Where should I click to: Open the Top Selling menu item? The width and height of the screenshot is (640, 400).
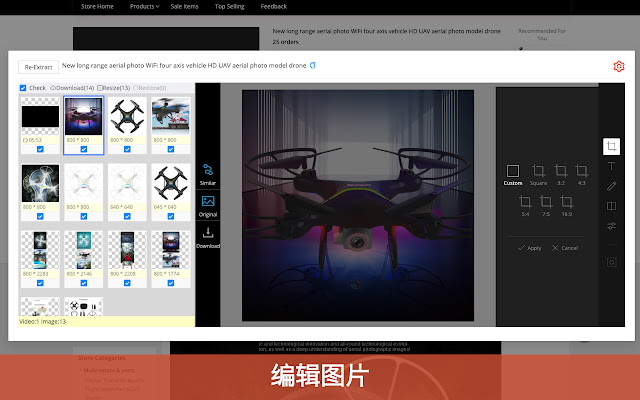[230, 6]
